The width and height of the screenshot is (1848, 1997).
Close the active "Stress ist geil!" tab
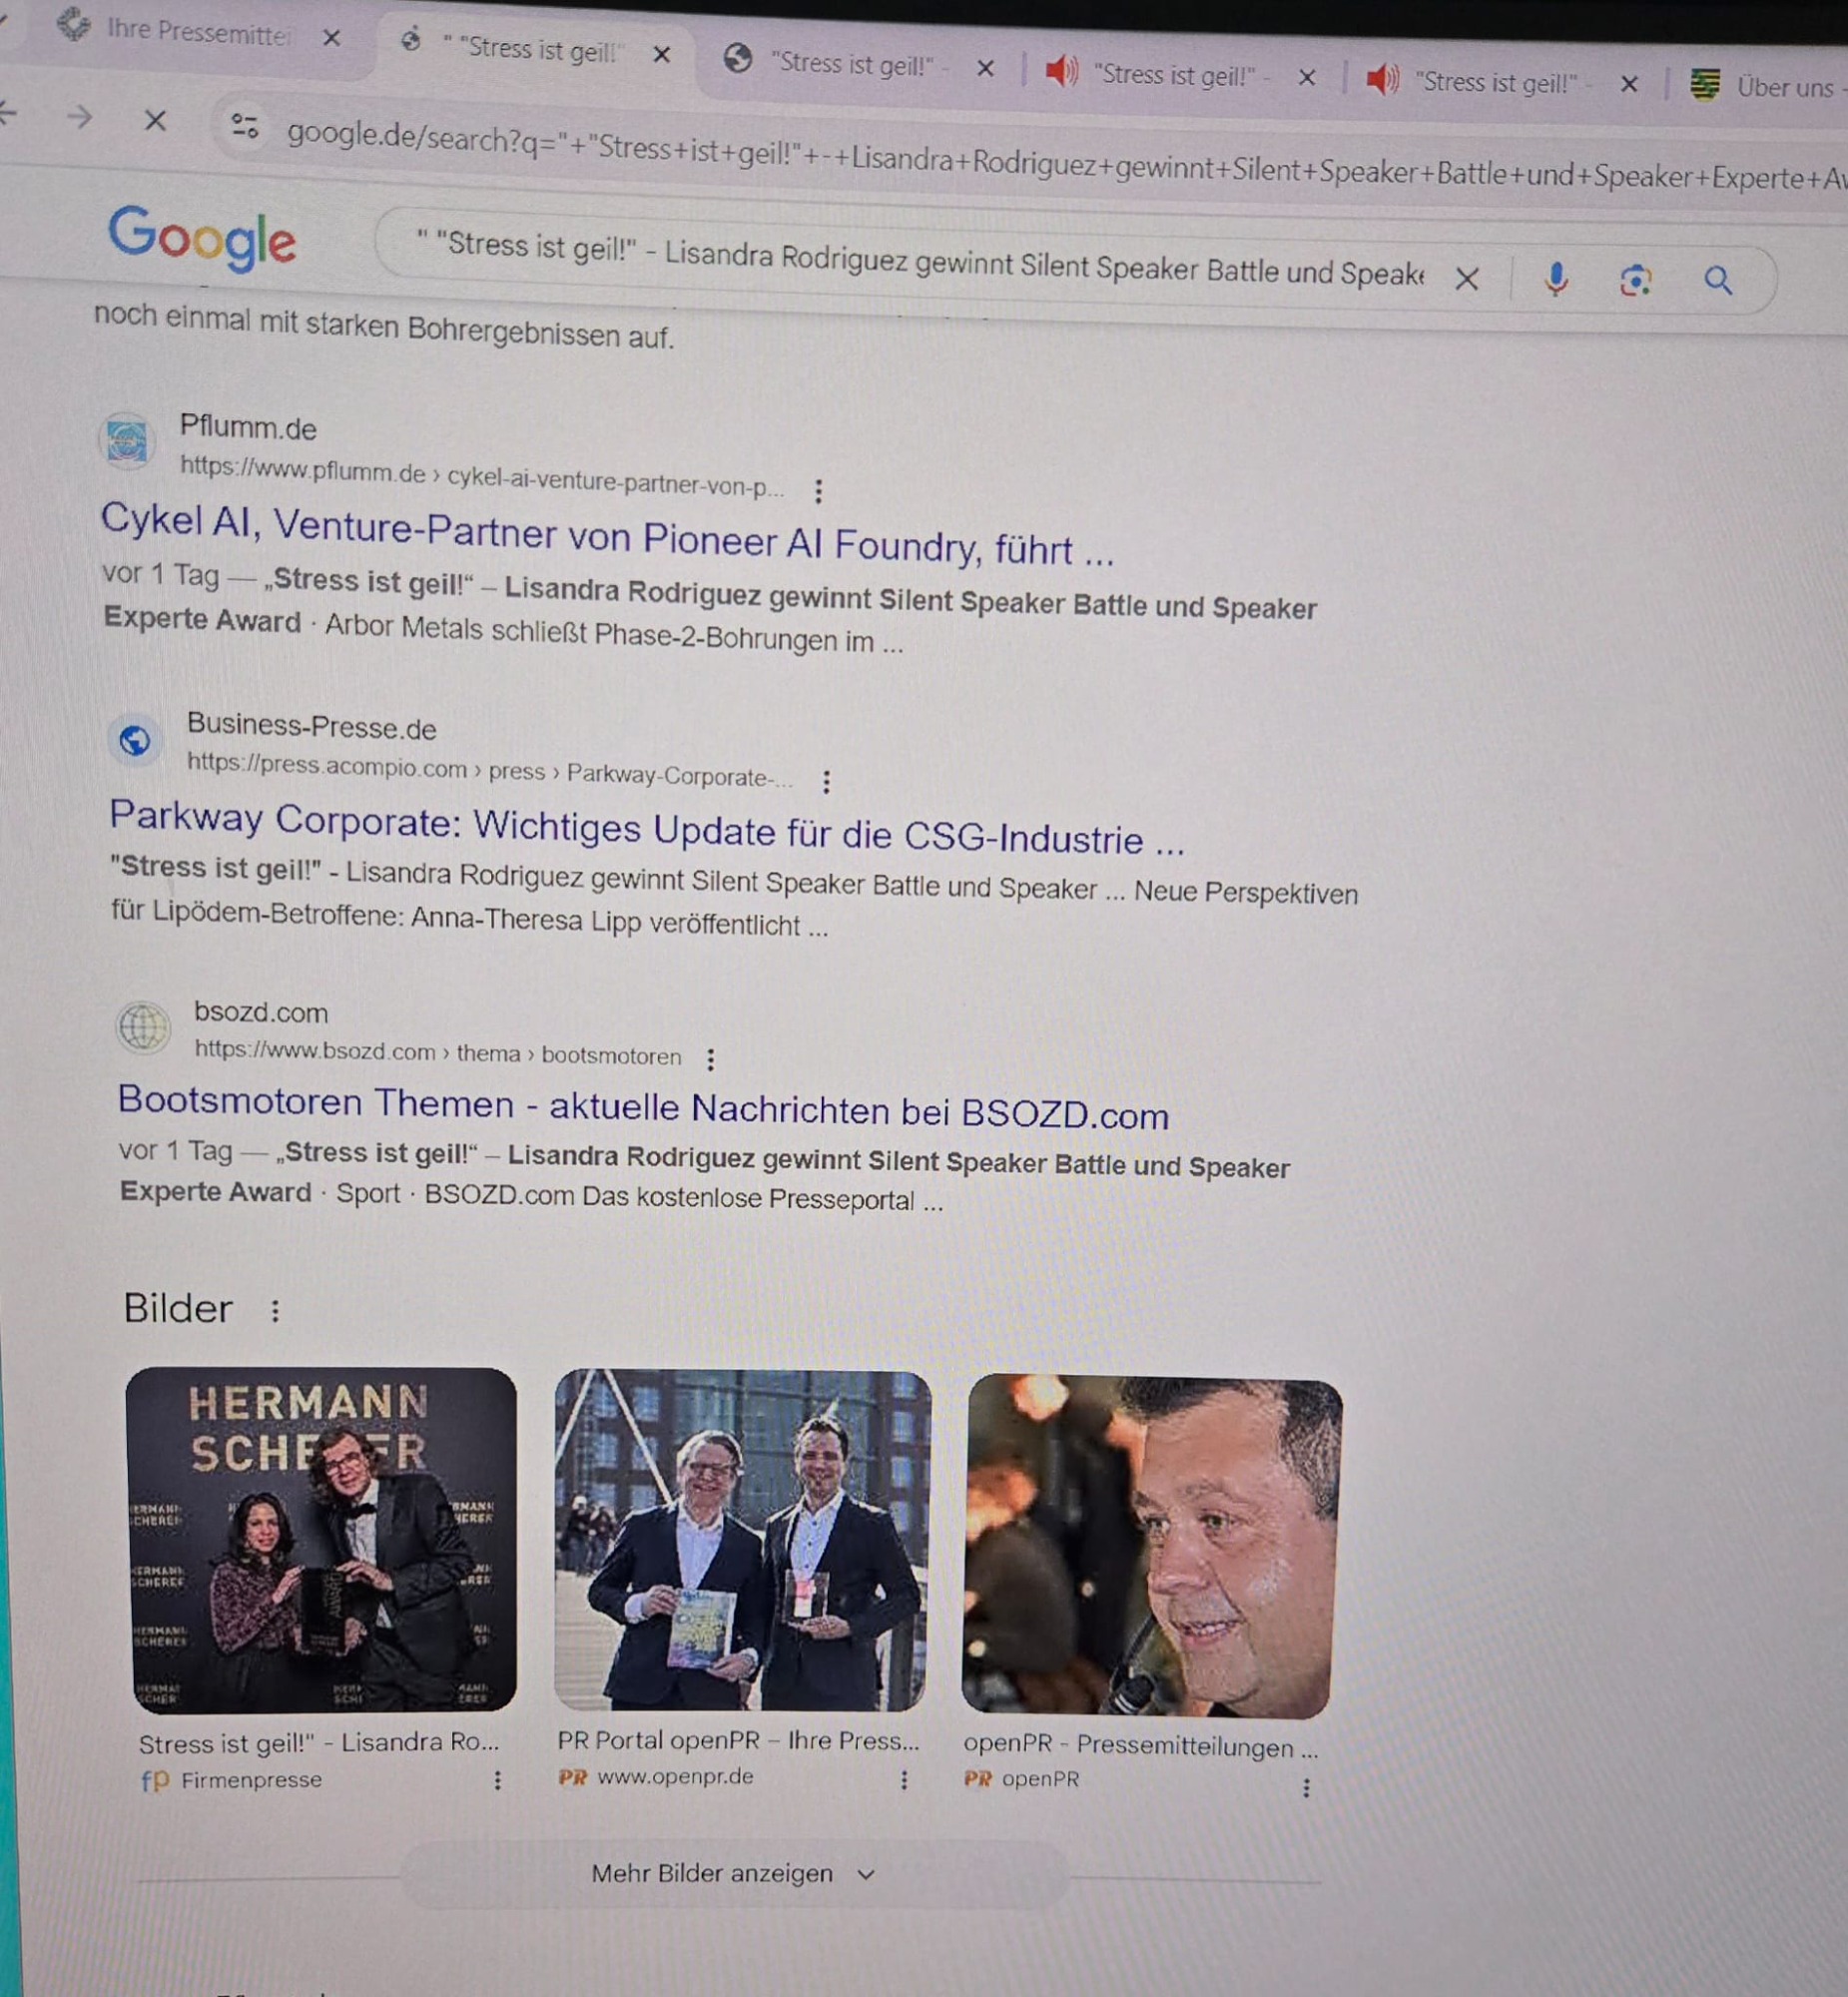pyautogui.click(x=661, y=54)
